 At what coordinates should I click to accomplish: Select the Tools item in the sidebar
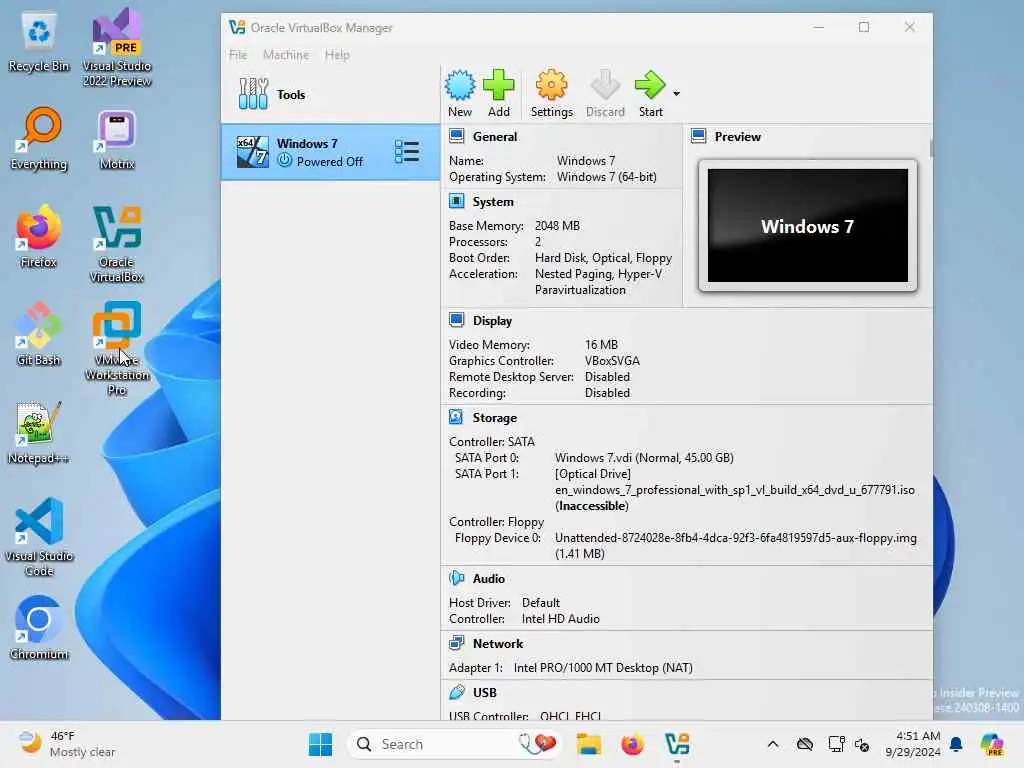click(330, 94)
